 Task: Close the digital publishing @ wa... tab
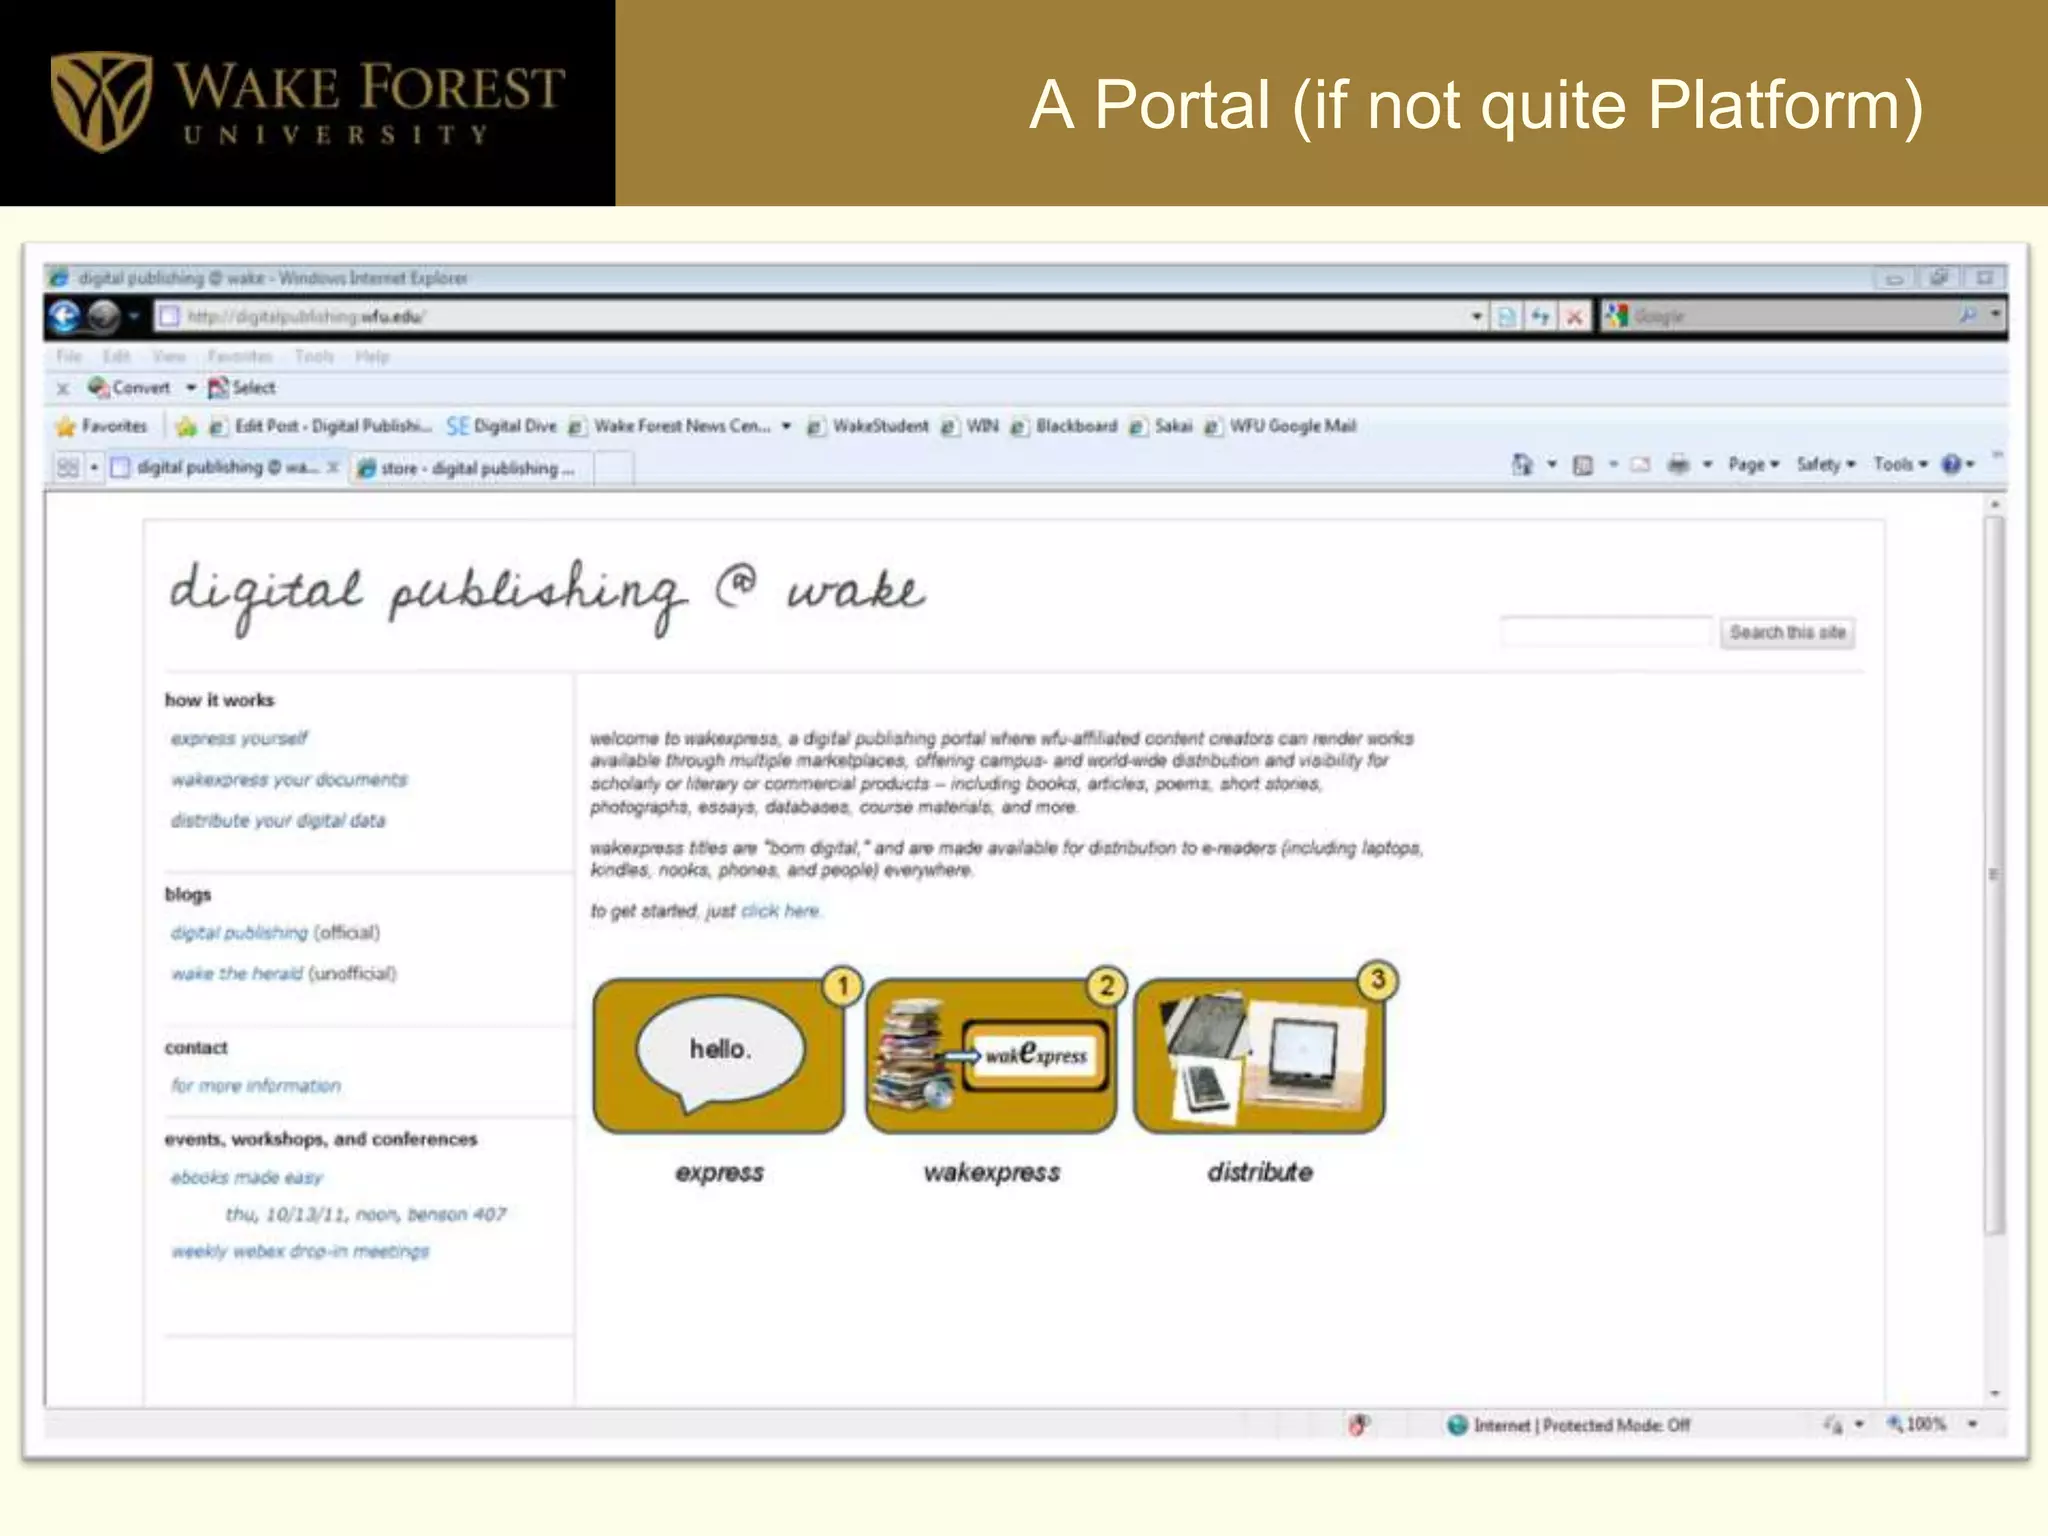pyautogui.click(x=333, y=467)
